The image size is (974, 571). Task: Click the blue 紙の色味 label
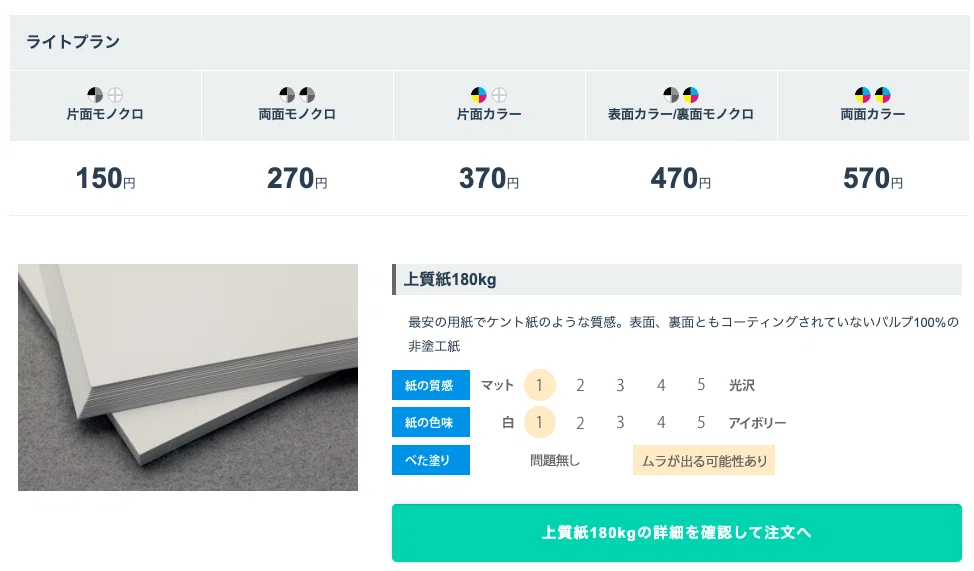click(430, 423)
